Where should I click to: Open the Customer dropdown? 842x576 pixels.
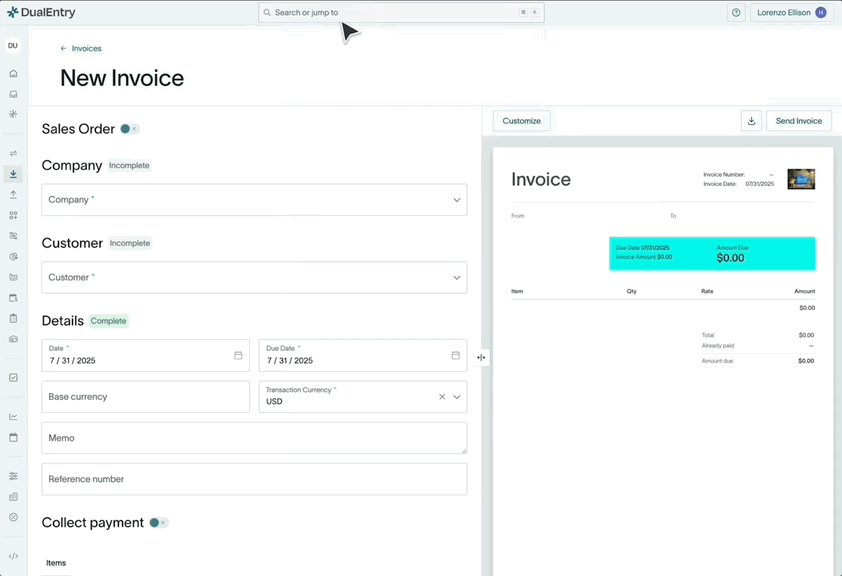(x=253, y=277)
